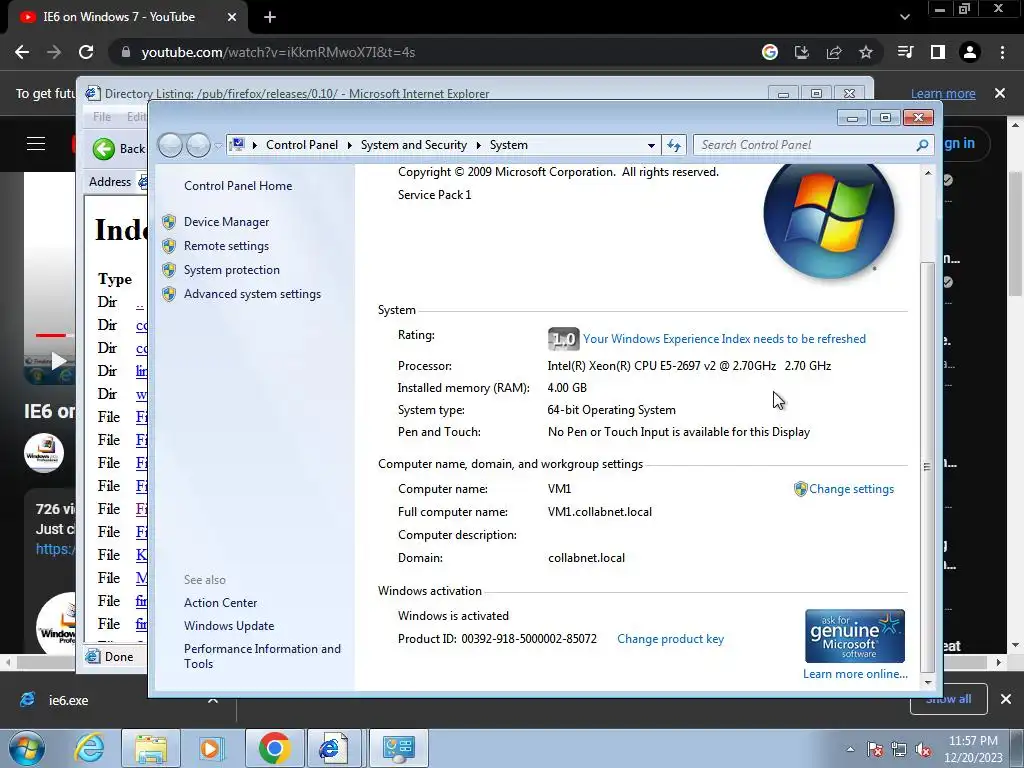Open System protection link
Viewport: 1024px width, 768px height.
point(231,270)
